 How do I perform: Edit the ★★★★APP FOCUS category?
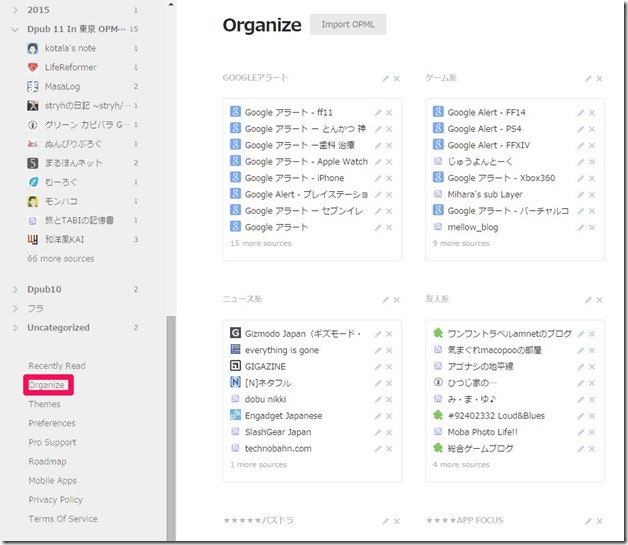point(588,521)
